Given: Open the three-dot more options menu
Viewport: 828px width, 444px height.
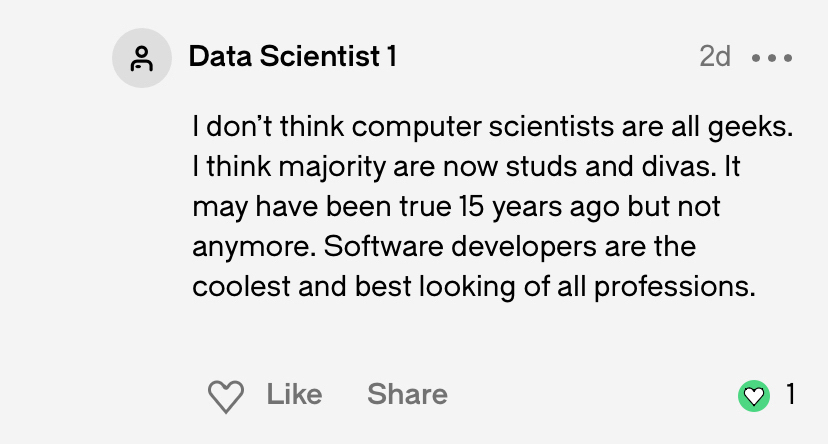Looking at the screenshot, I should (772, 58).
